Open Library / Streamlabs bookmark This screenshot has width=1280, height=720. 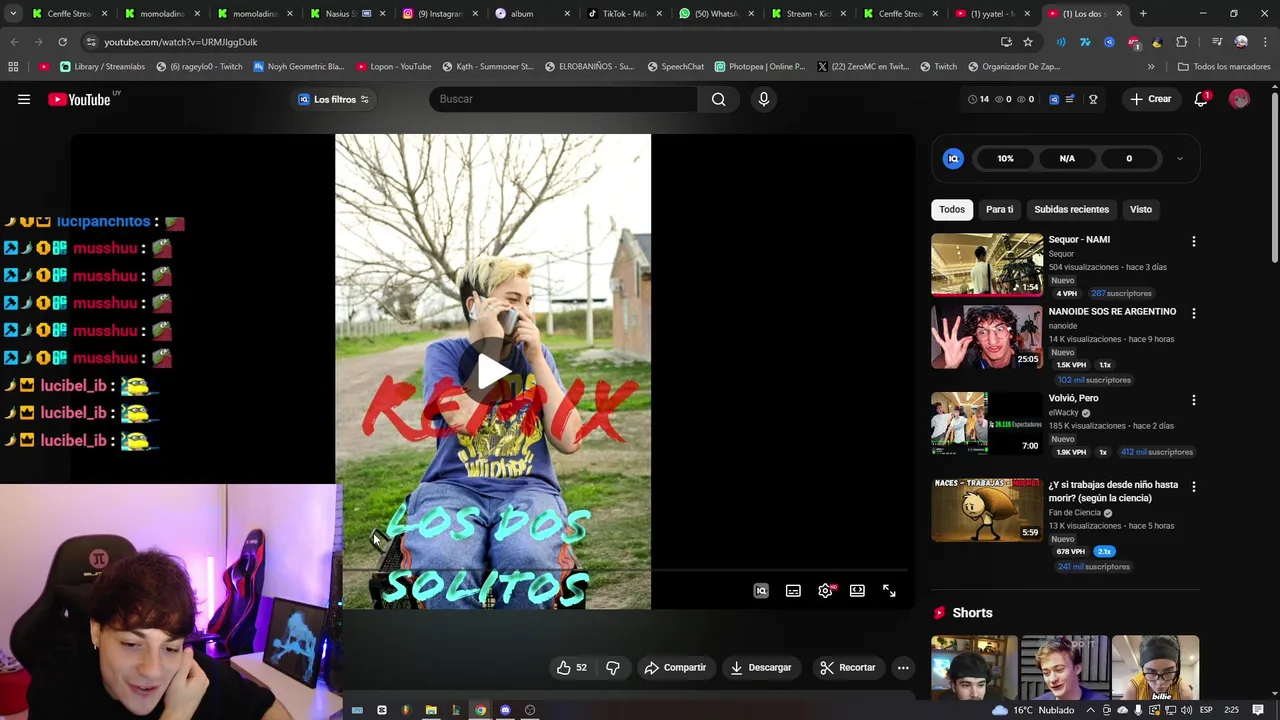[x=102, y=67]
